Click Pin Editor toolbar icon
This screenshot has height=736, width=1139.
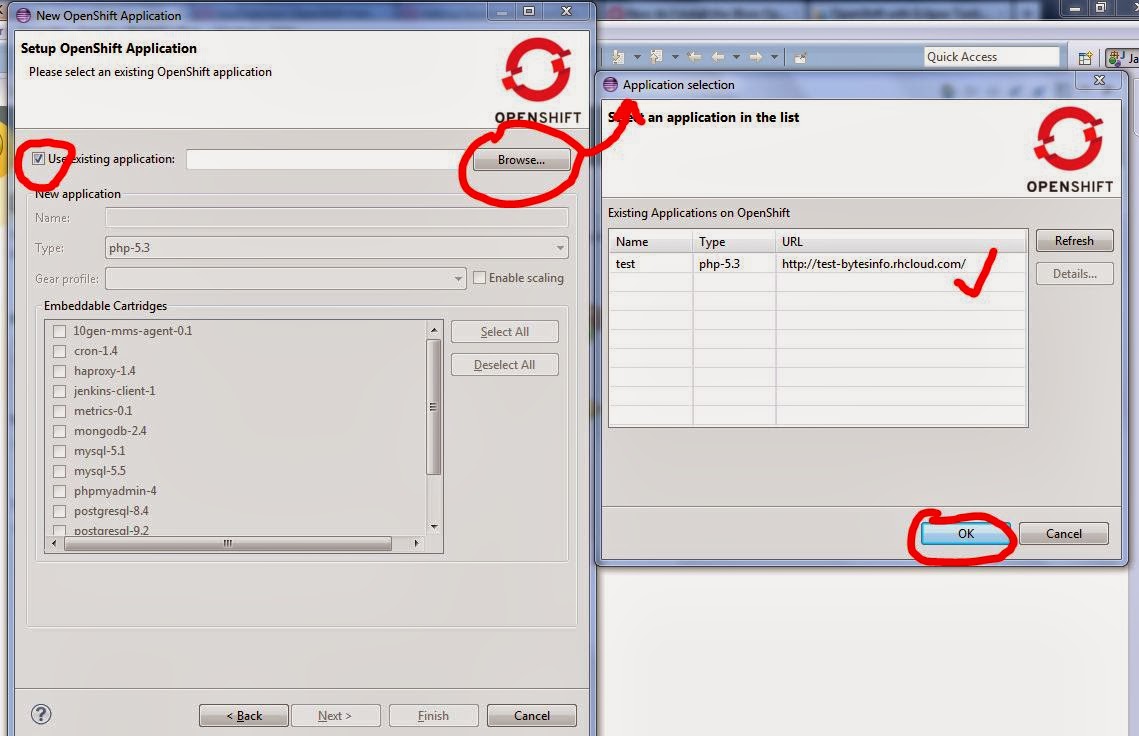point(800,57)
